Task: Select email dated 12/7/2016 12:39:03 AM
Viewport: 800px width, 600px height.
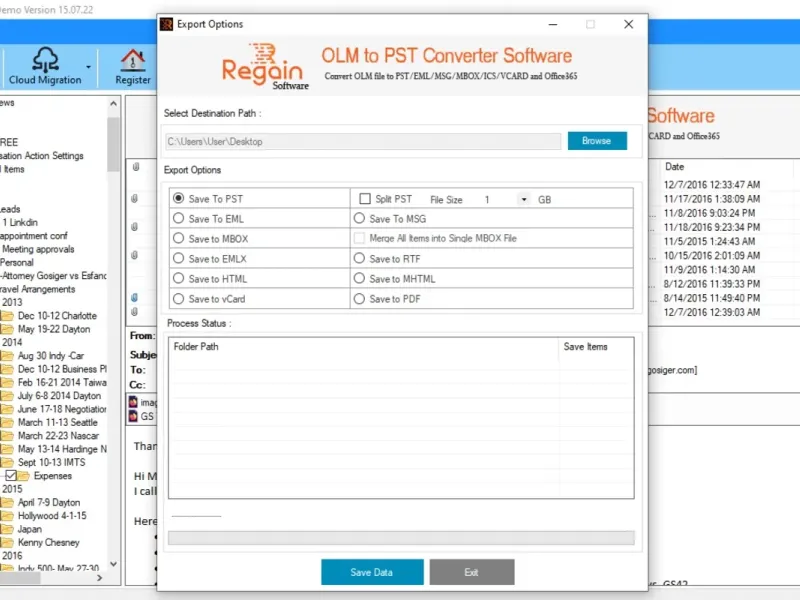Action: [x=711, y=312]
